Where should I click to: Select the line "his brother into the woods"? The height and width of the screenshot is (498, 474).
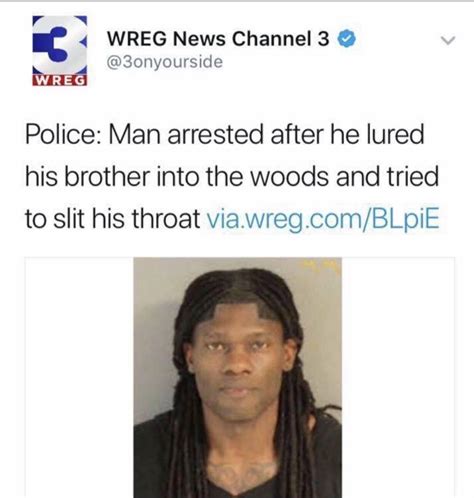(x=177, y=176)
